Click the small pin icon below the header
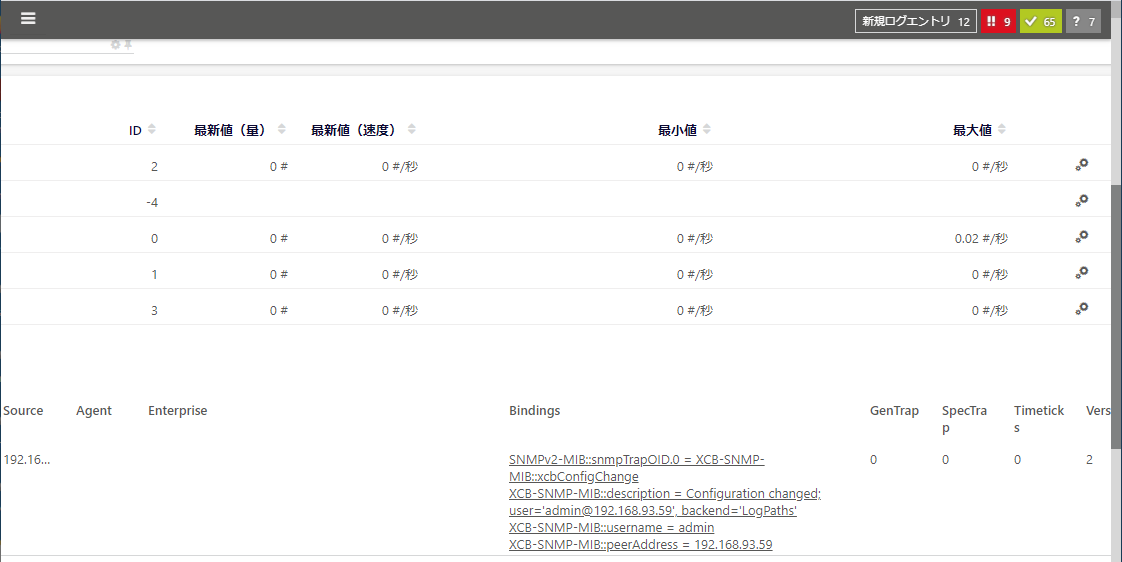Image resolution: width=1122 pixels, height=562 pixels. tap(128, 44)
